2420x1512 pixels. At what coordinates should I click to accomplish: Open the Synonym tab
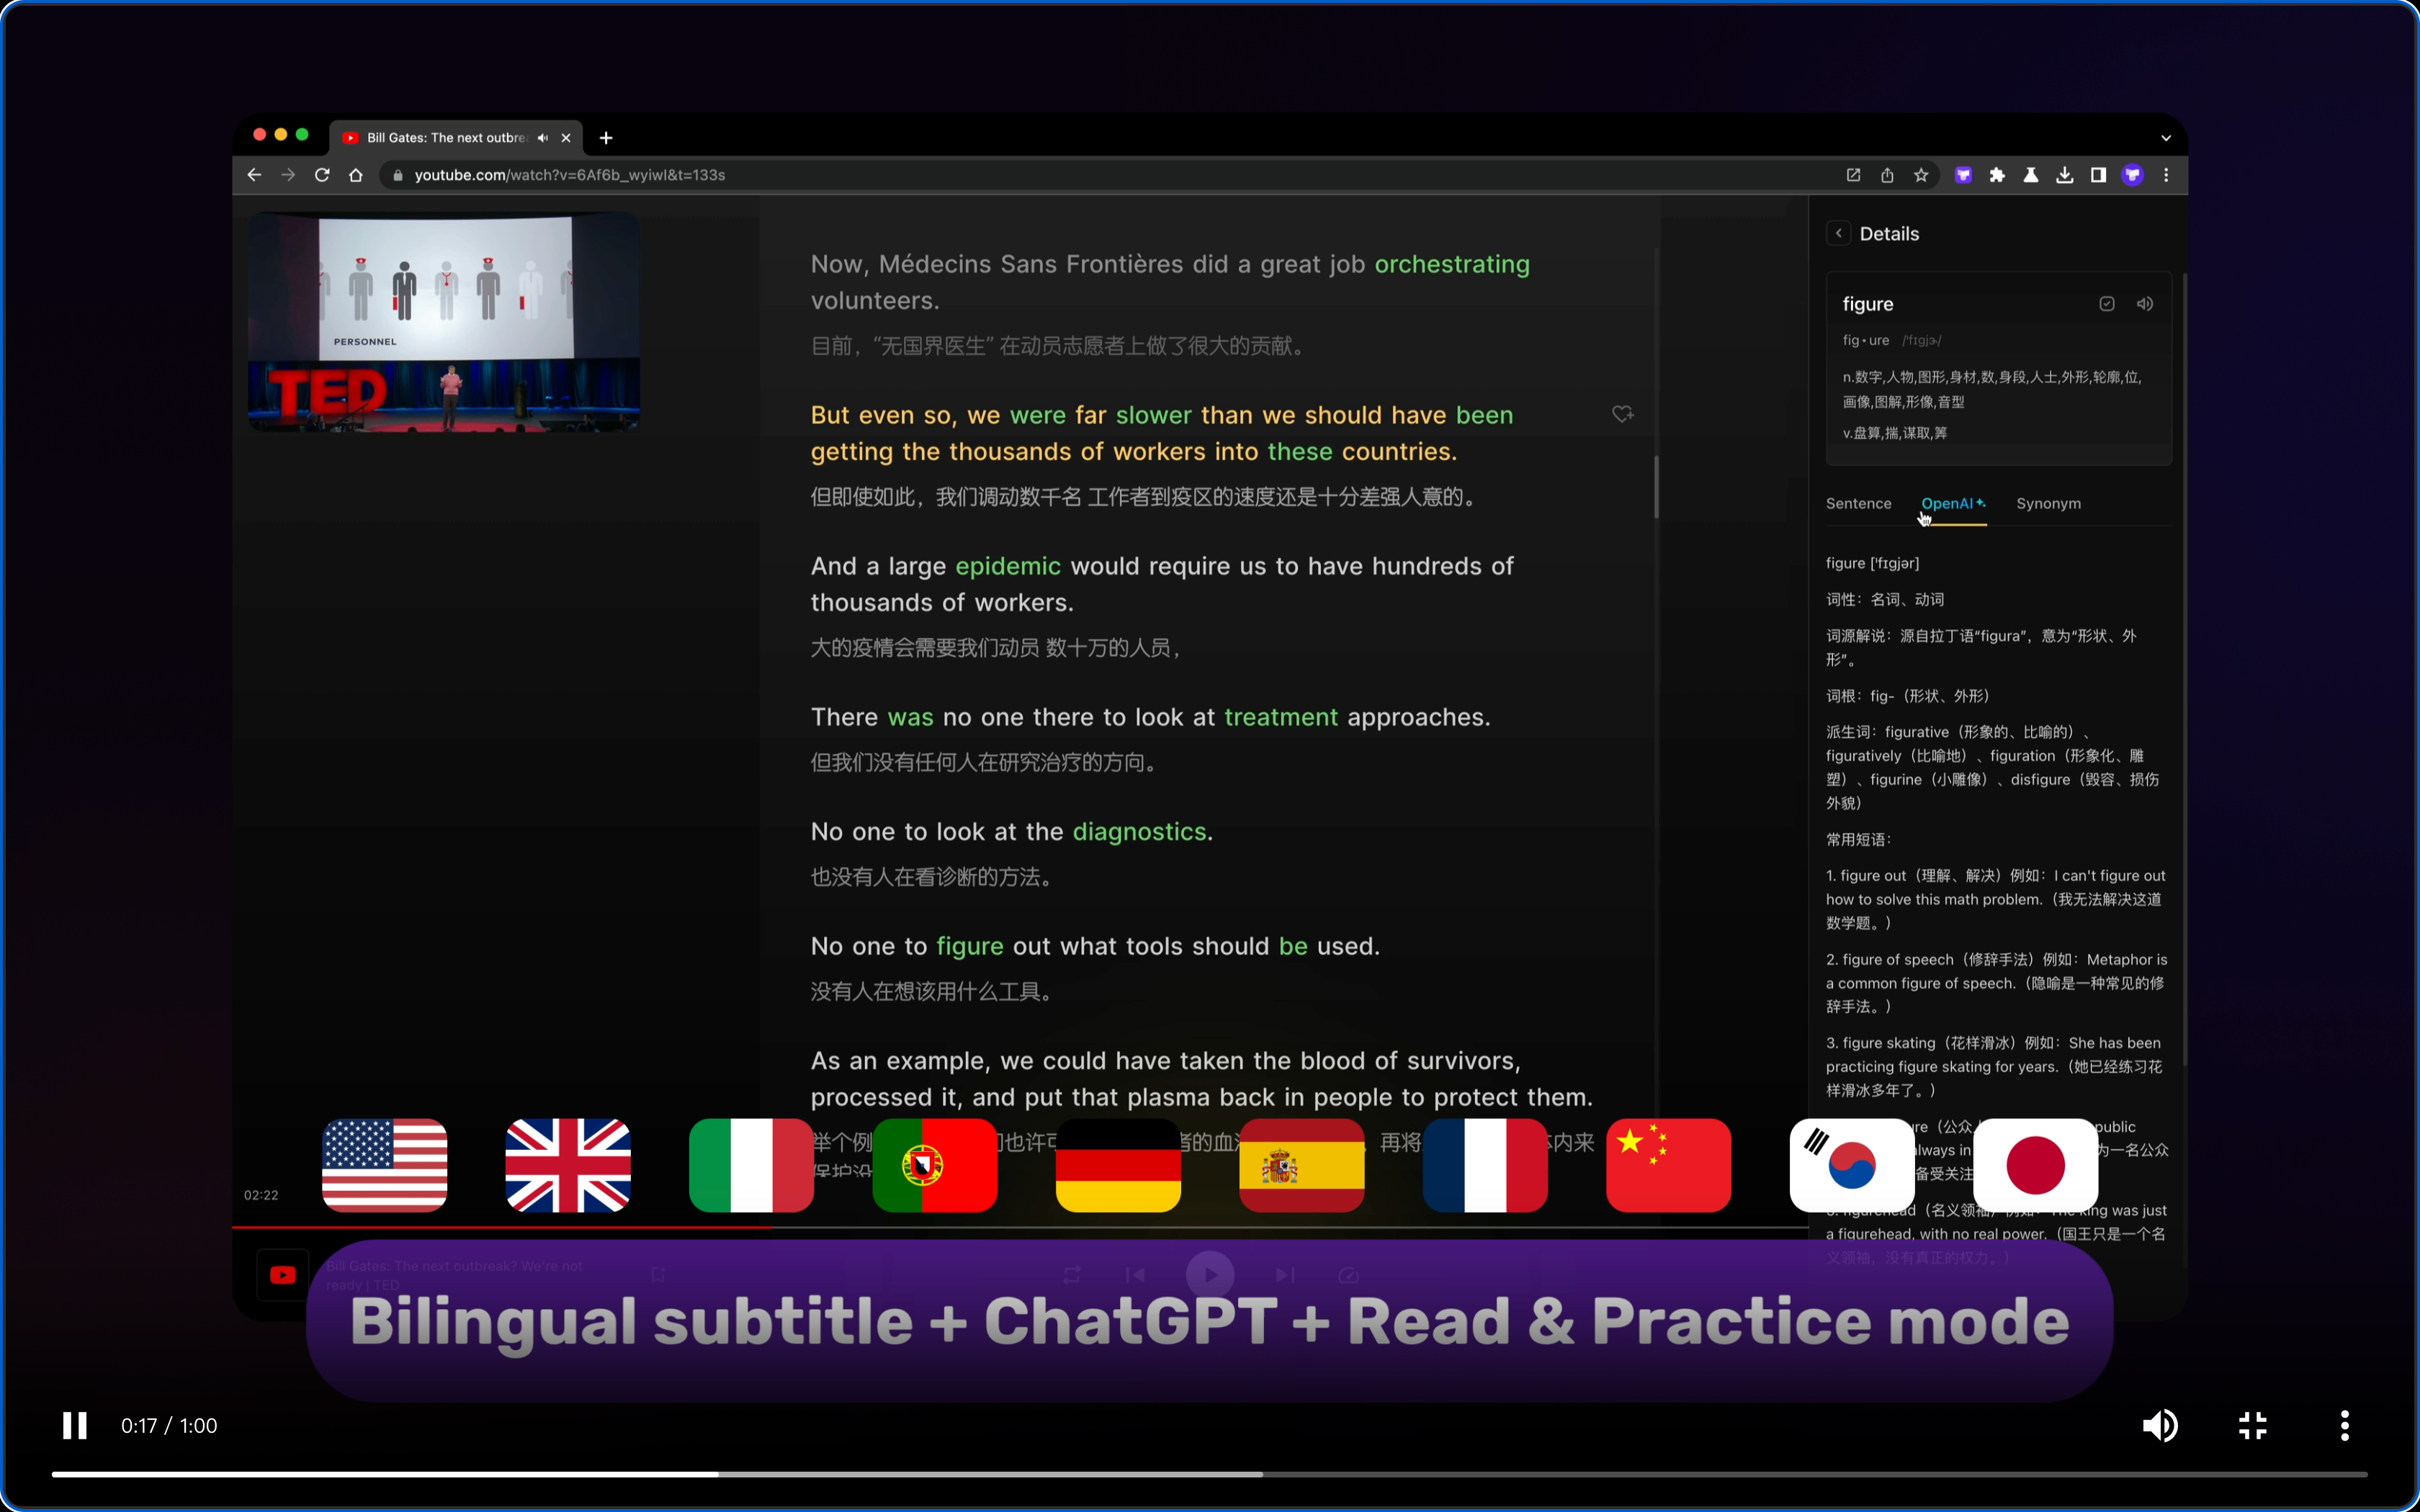pos(2048,503)
